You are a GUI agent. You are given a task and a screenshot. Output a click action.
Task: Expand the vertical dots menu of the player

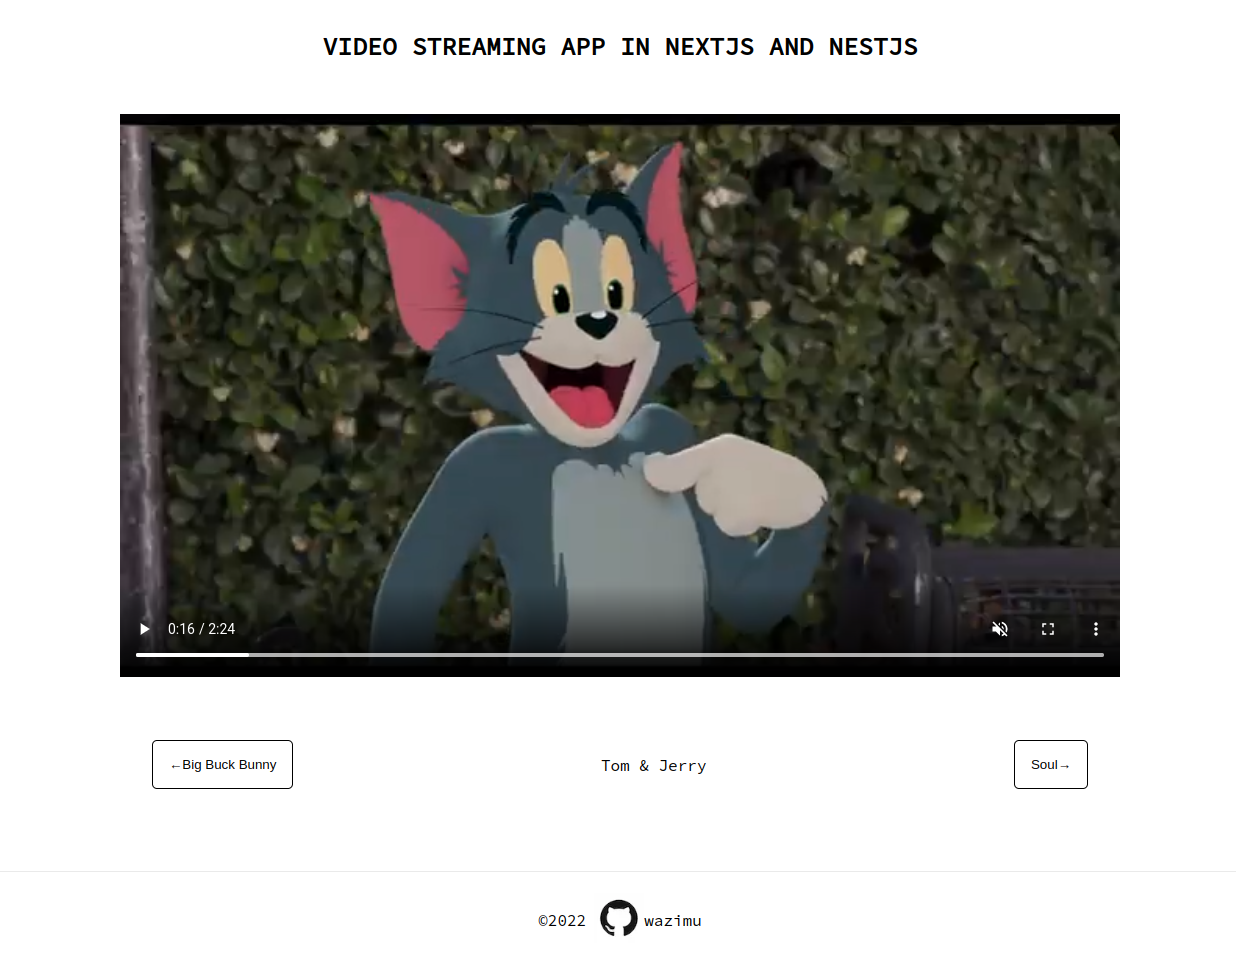1096,629
